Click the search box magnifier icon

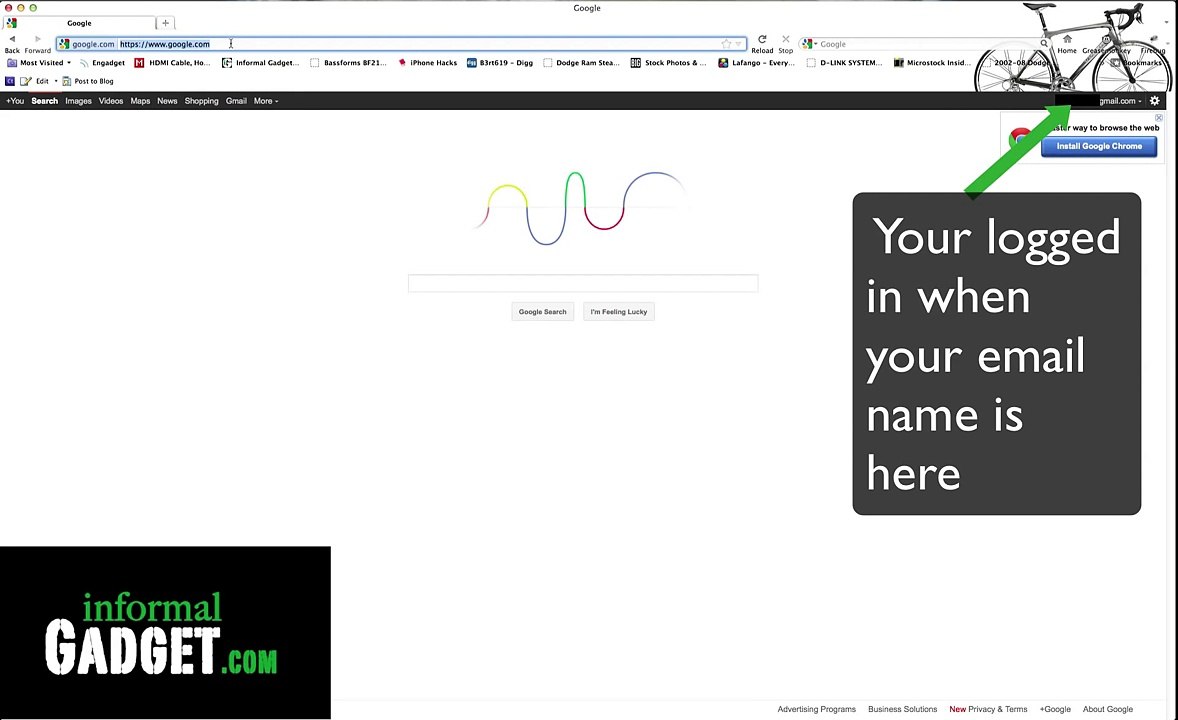(1044, 44)
